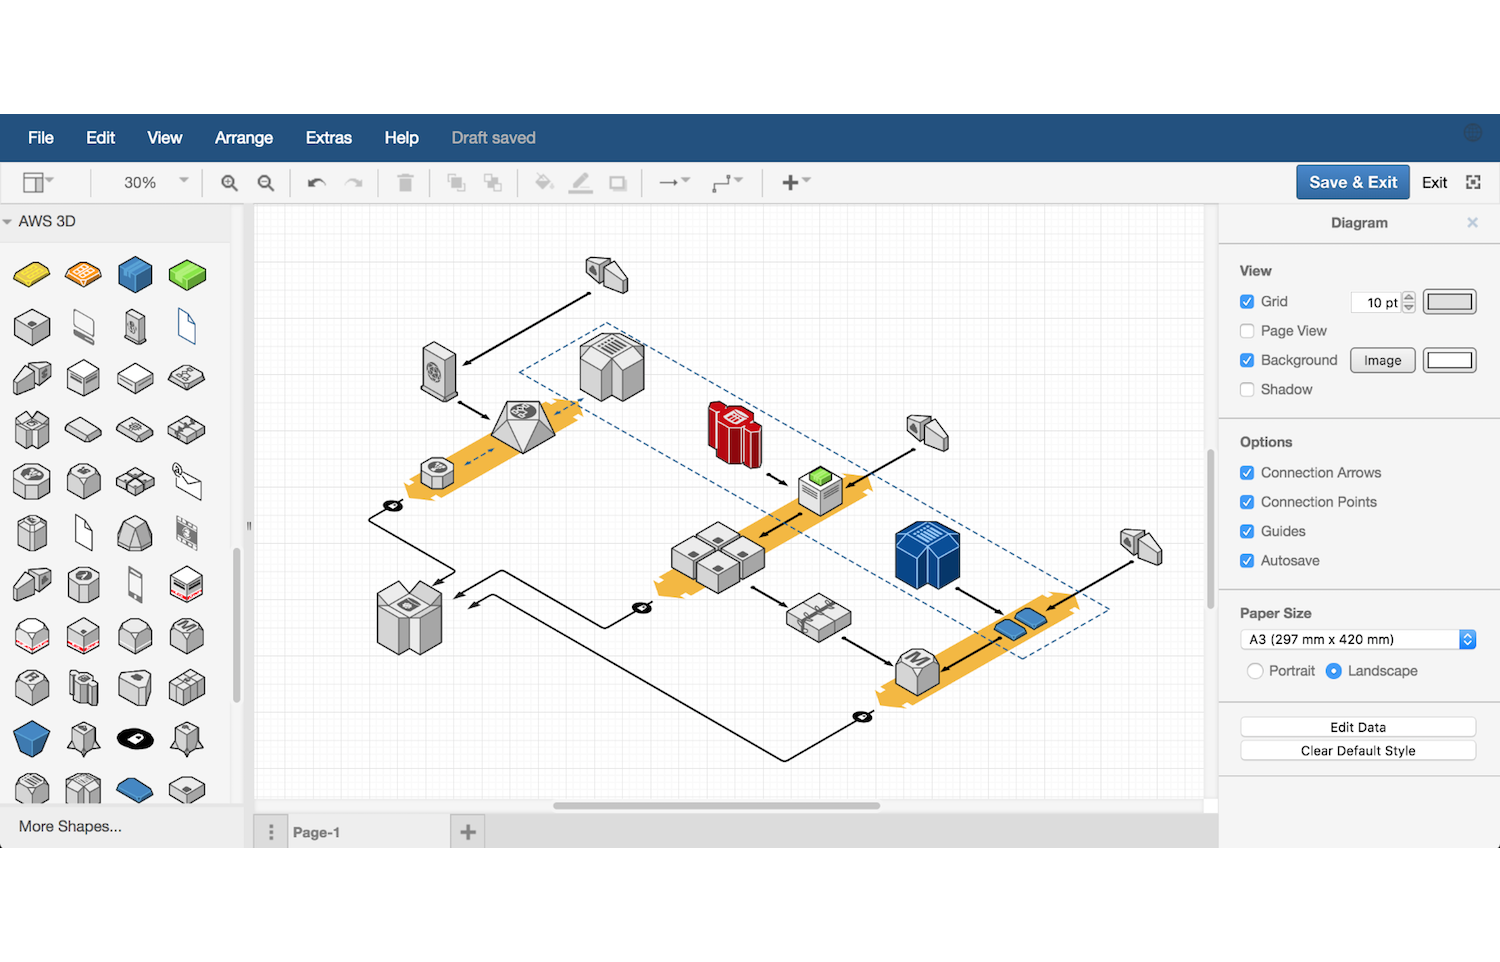Screen dimensions: 1500x962
Task: Enable the Page View checkbox
Action: pyautogui.click(x=1247, y=330)
